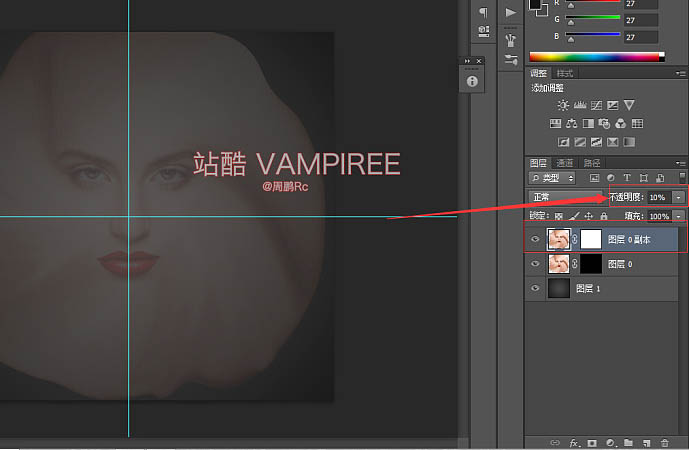Toggle lock all padlock icon

pos(604,216)
